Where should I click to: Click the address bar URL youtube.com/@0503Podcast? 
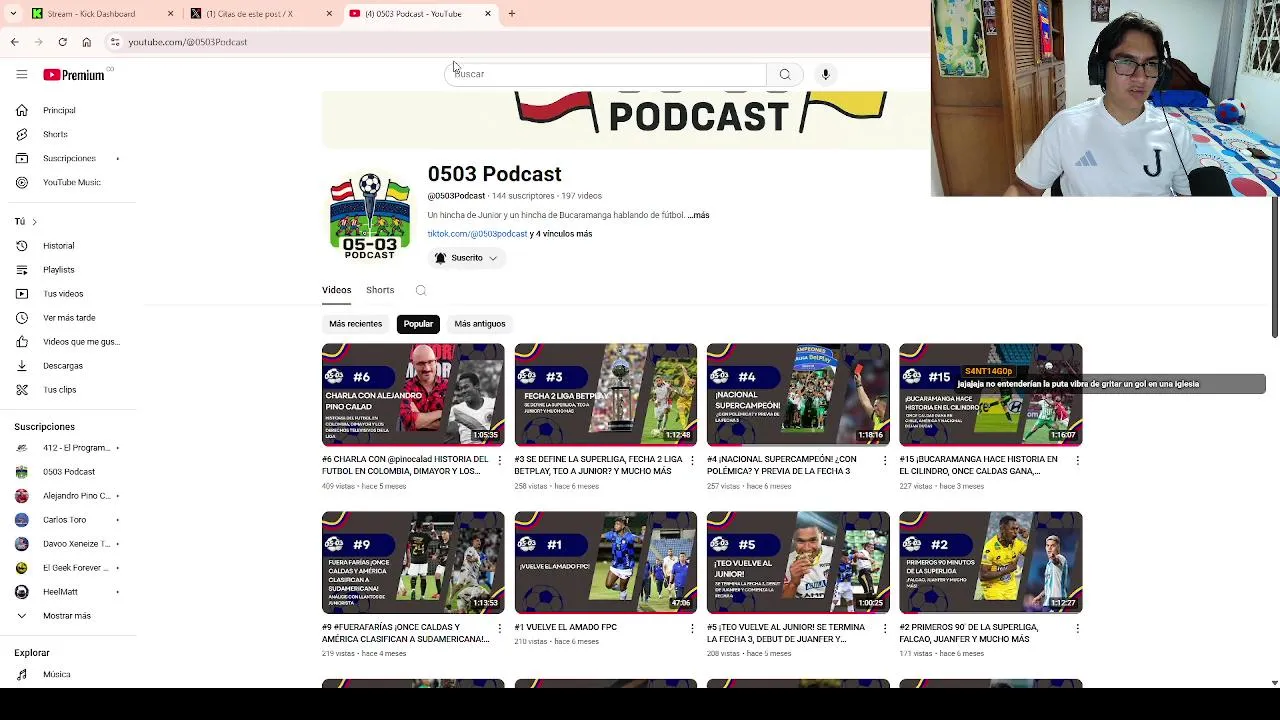click(x=188, y=42)
